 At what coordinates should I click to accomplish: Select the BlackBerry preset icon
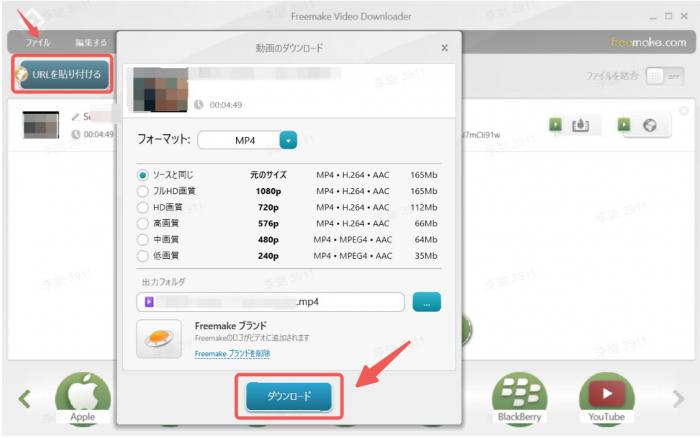519,399
